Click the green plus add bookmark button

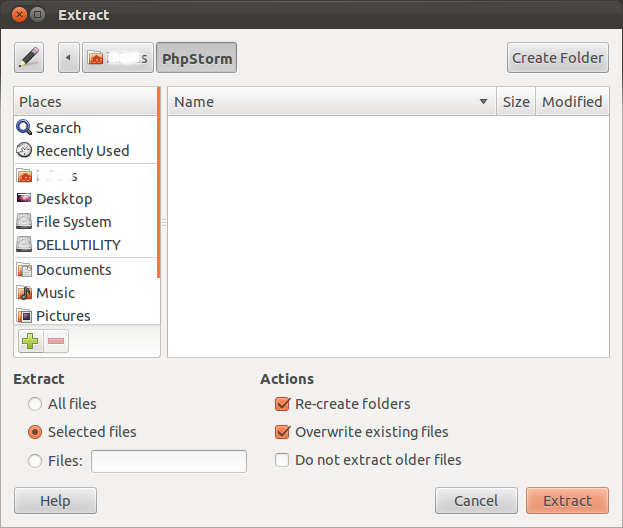(x=30, y=341)
